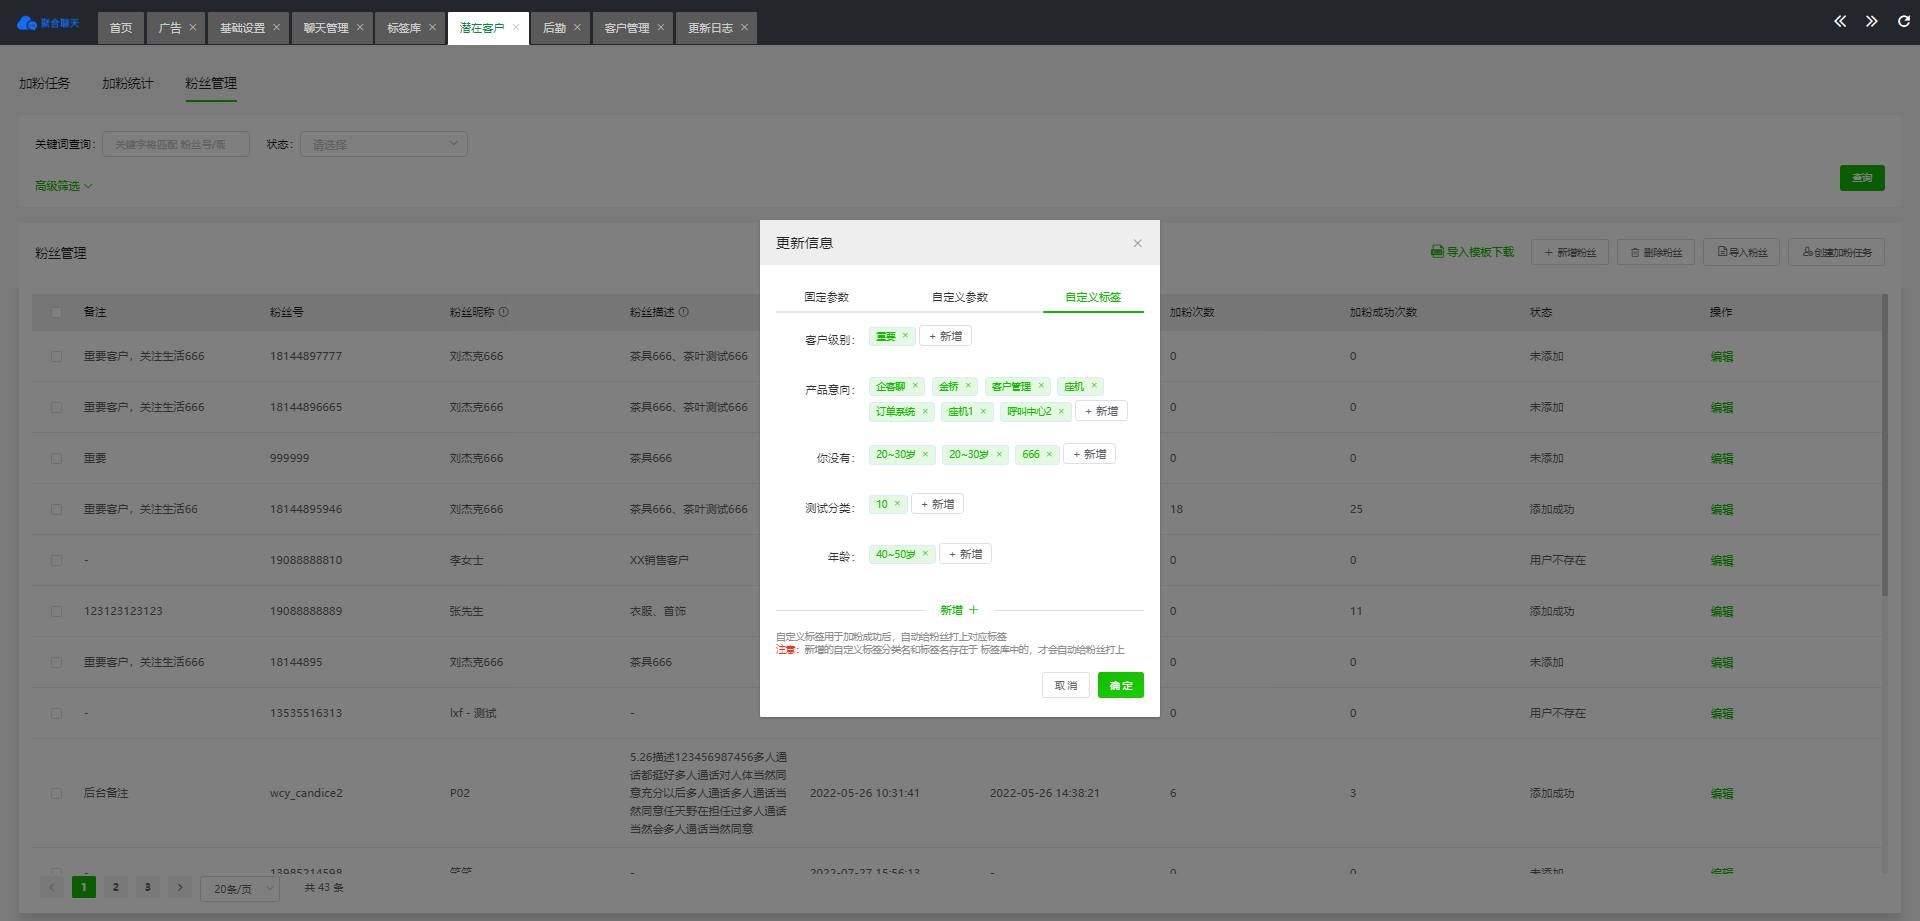Click 取消 to cancel the dialog
1920x921 pixels.
[1065, 685]
